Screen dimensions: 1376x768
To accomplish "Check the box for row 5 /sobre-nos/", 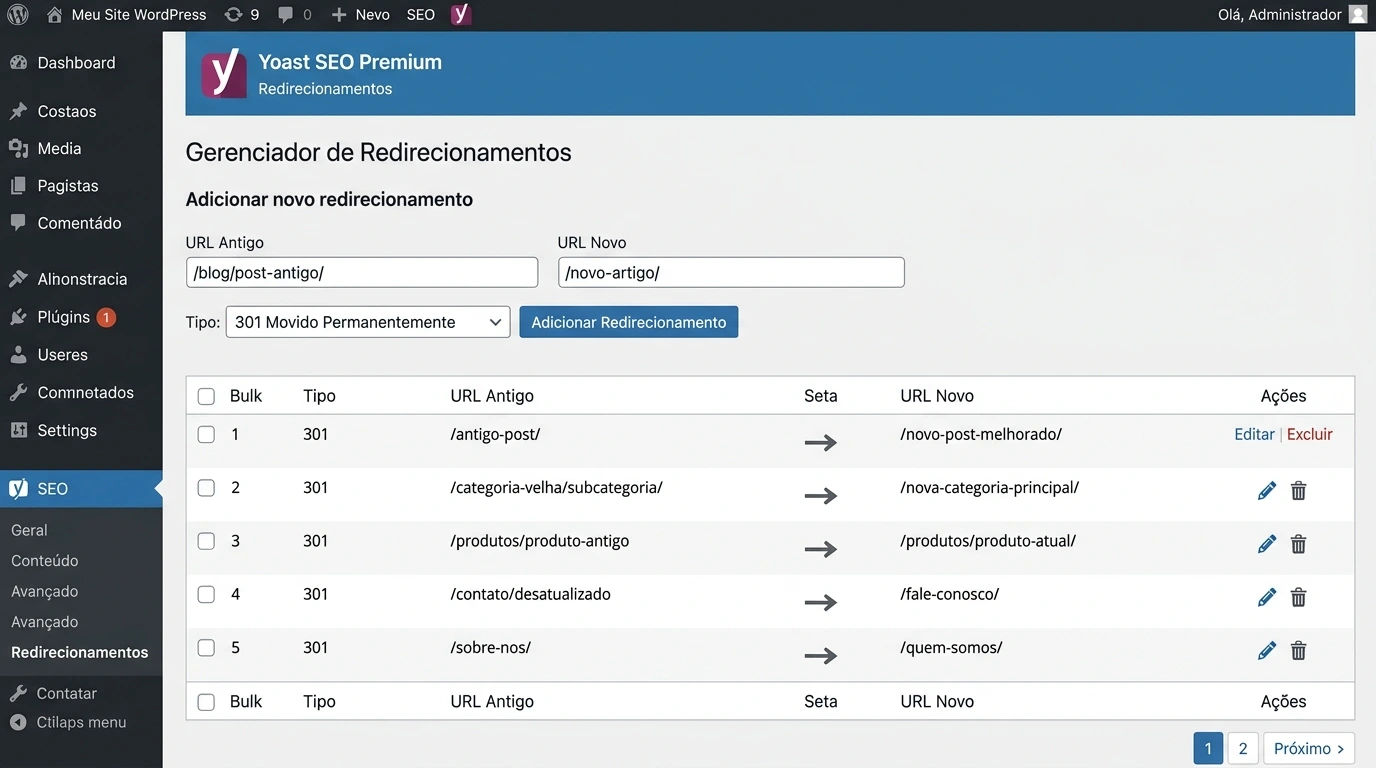I will tap(206, 647).
